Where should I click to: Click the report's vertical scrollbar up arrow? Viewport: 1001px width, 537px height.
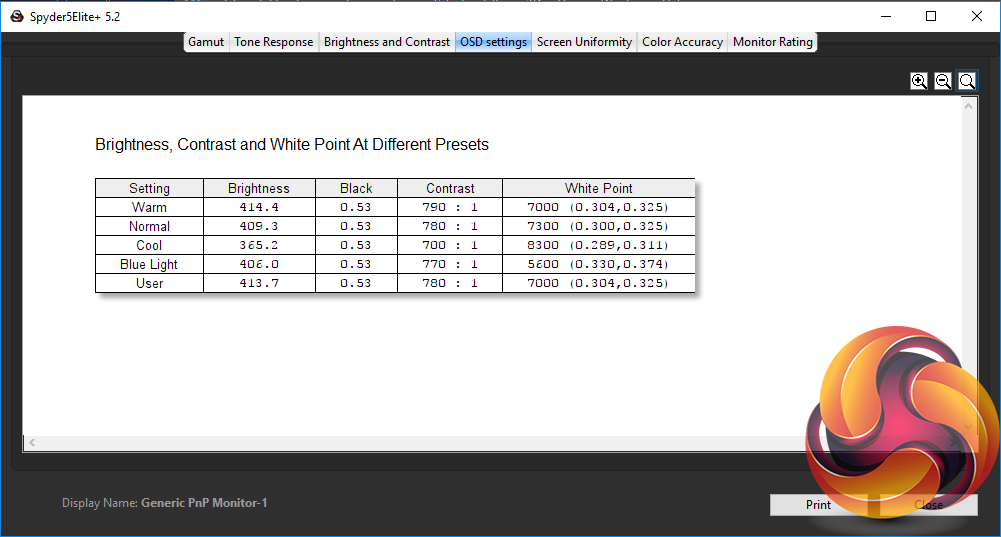(968, 106)
